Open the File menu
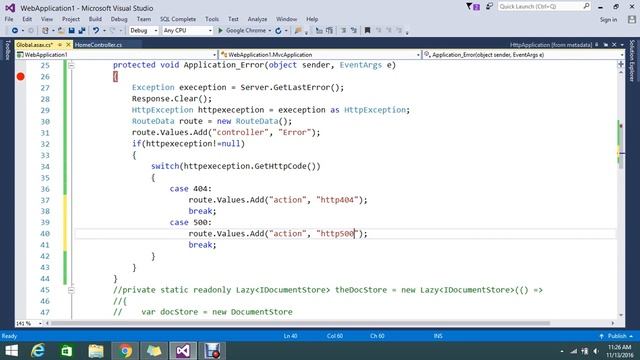Image resolution: width=640 pixels, height=360 pixels. point(9,19)
